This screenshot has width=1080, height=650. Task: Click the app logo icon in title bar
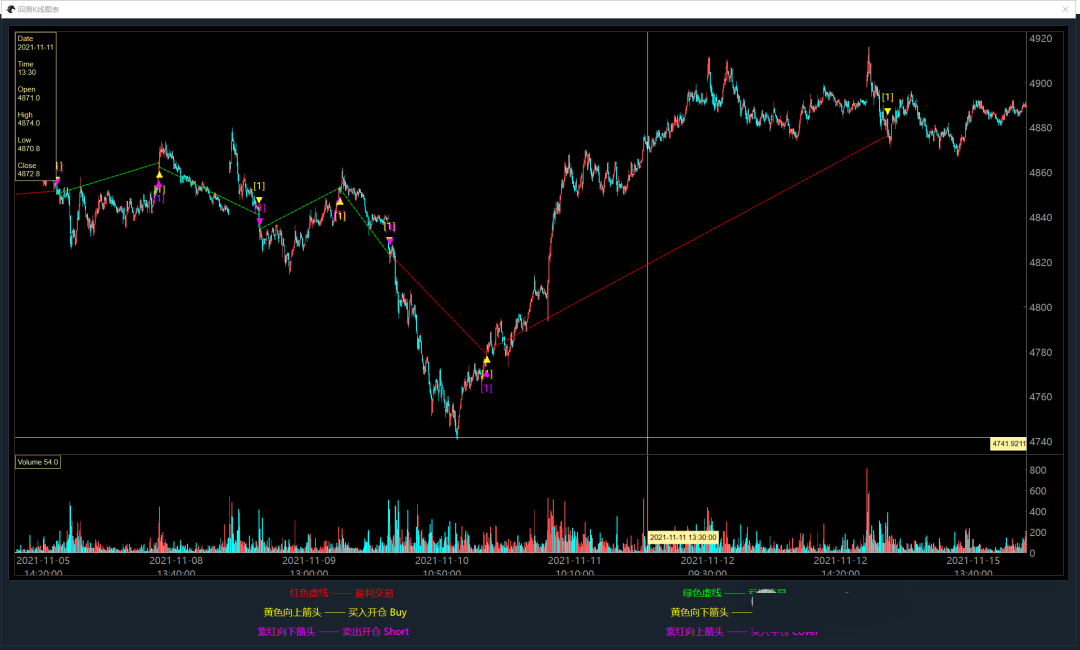pos(11,9)
